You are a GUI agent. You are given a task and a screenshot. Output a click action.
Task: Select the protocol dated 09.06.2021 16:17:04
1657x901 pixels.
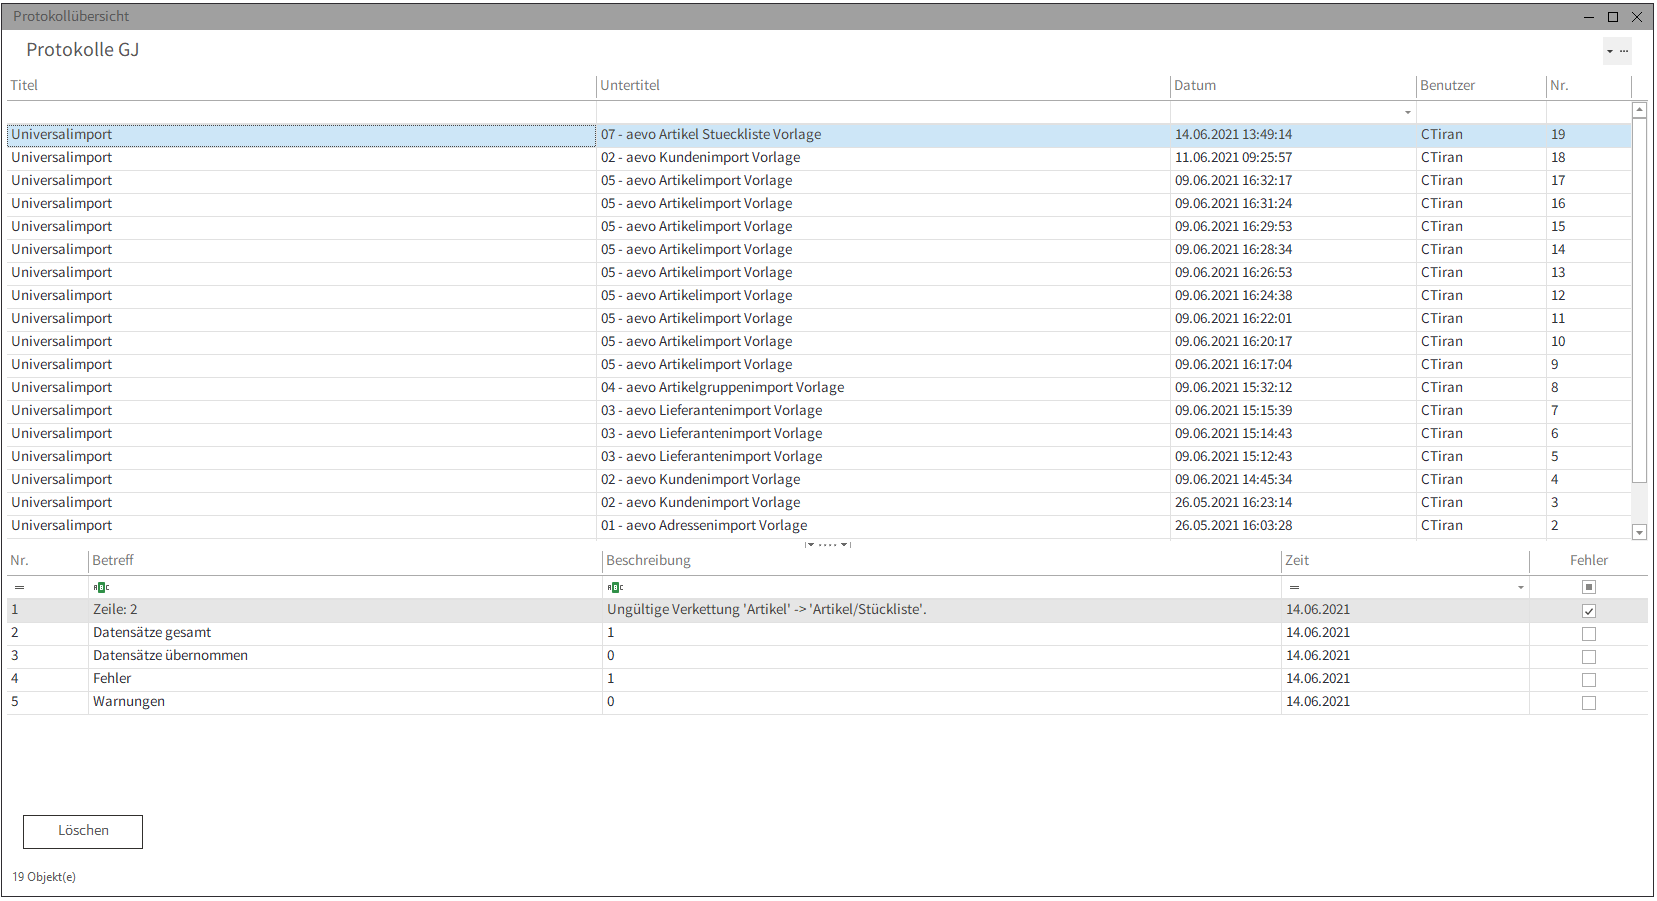819,365
